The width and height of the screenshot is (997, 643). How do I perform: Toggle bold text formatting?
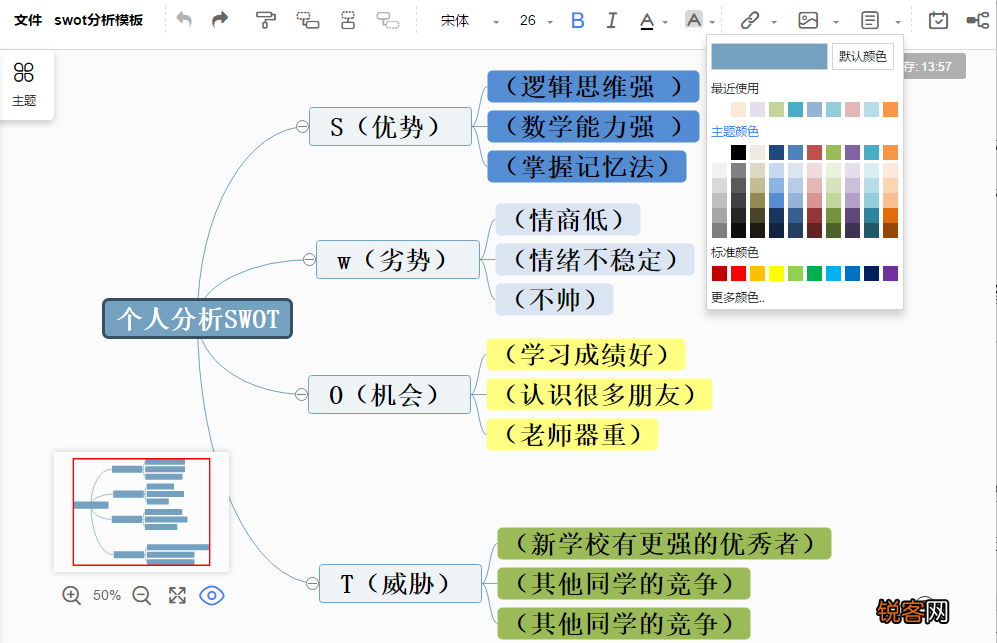577,20
